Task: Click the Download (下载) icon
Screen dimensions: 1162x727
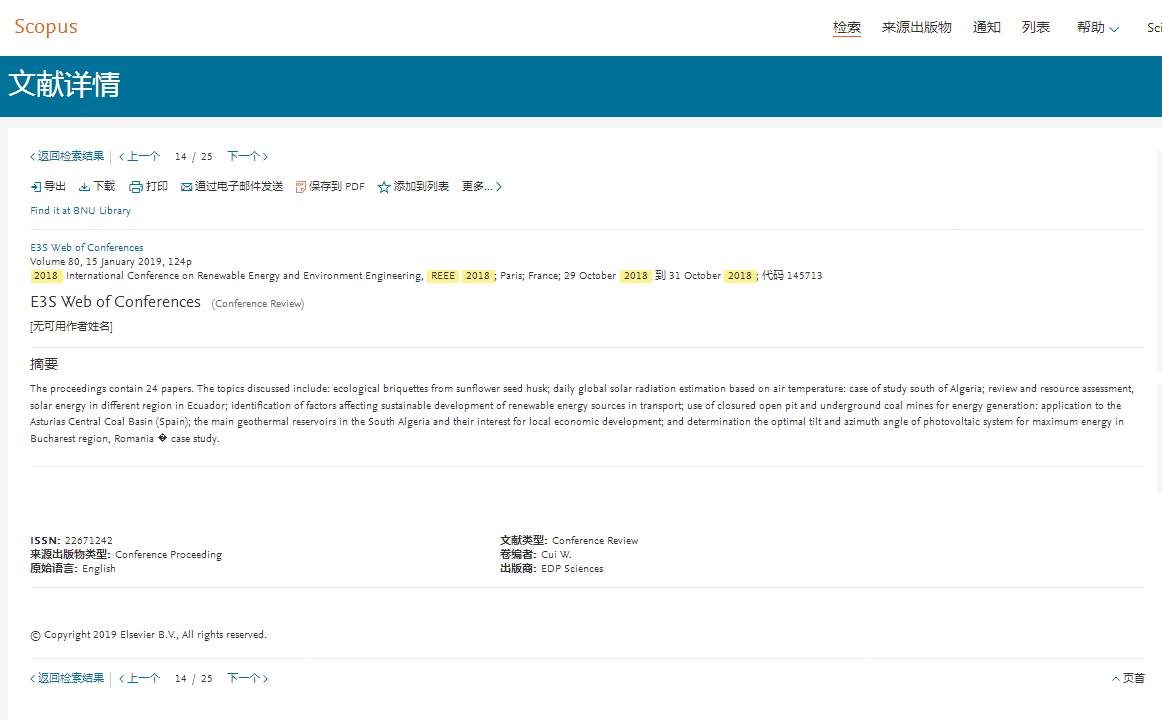Action: tap(85, 187)
